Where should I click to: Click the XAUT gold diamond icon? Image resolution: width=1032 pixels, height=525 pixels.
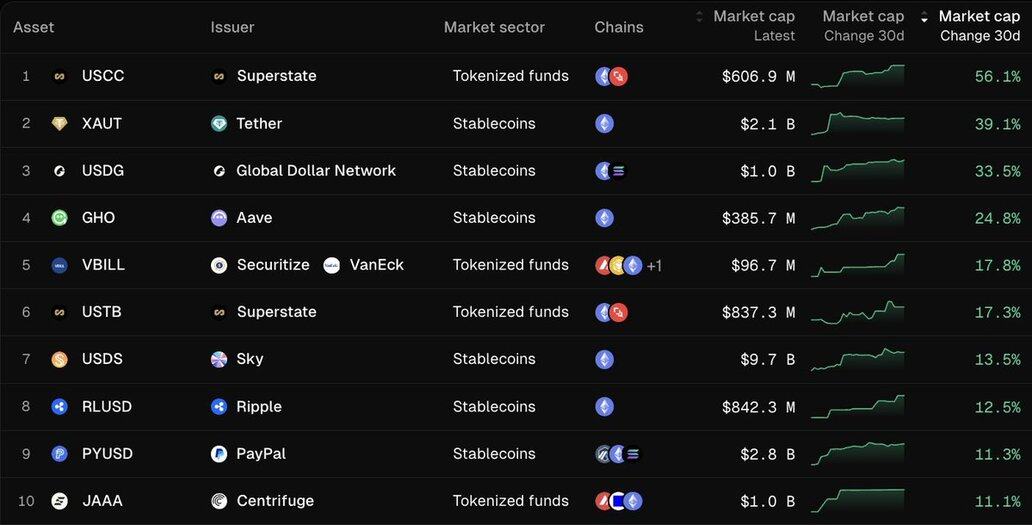tap(59, 124)
